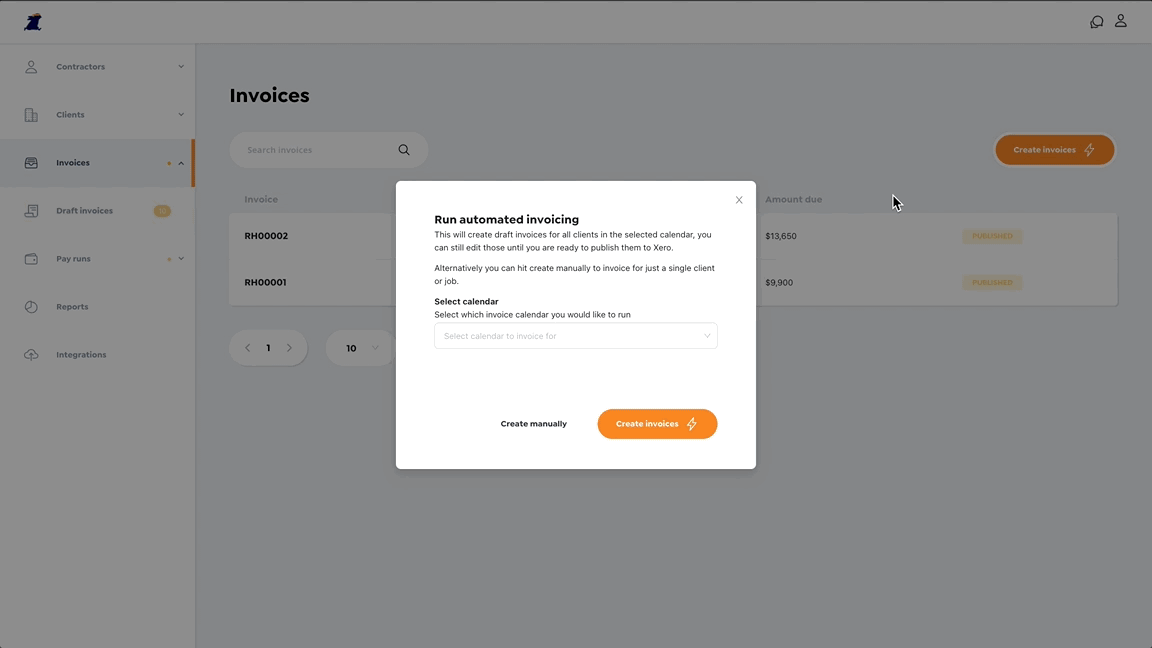This screenshot has width=1152, height=648.
Task: Open the user profile icon
Action: (1121, 21)
